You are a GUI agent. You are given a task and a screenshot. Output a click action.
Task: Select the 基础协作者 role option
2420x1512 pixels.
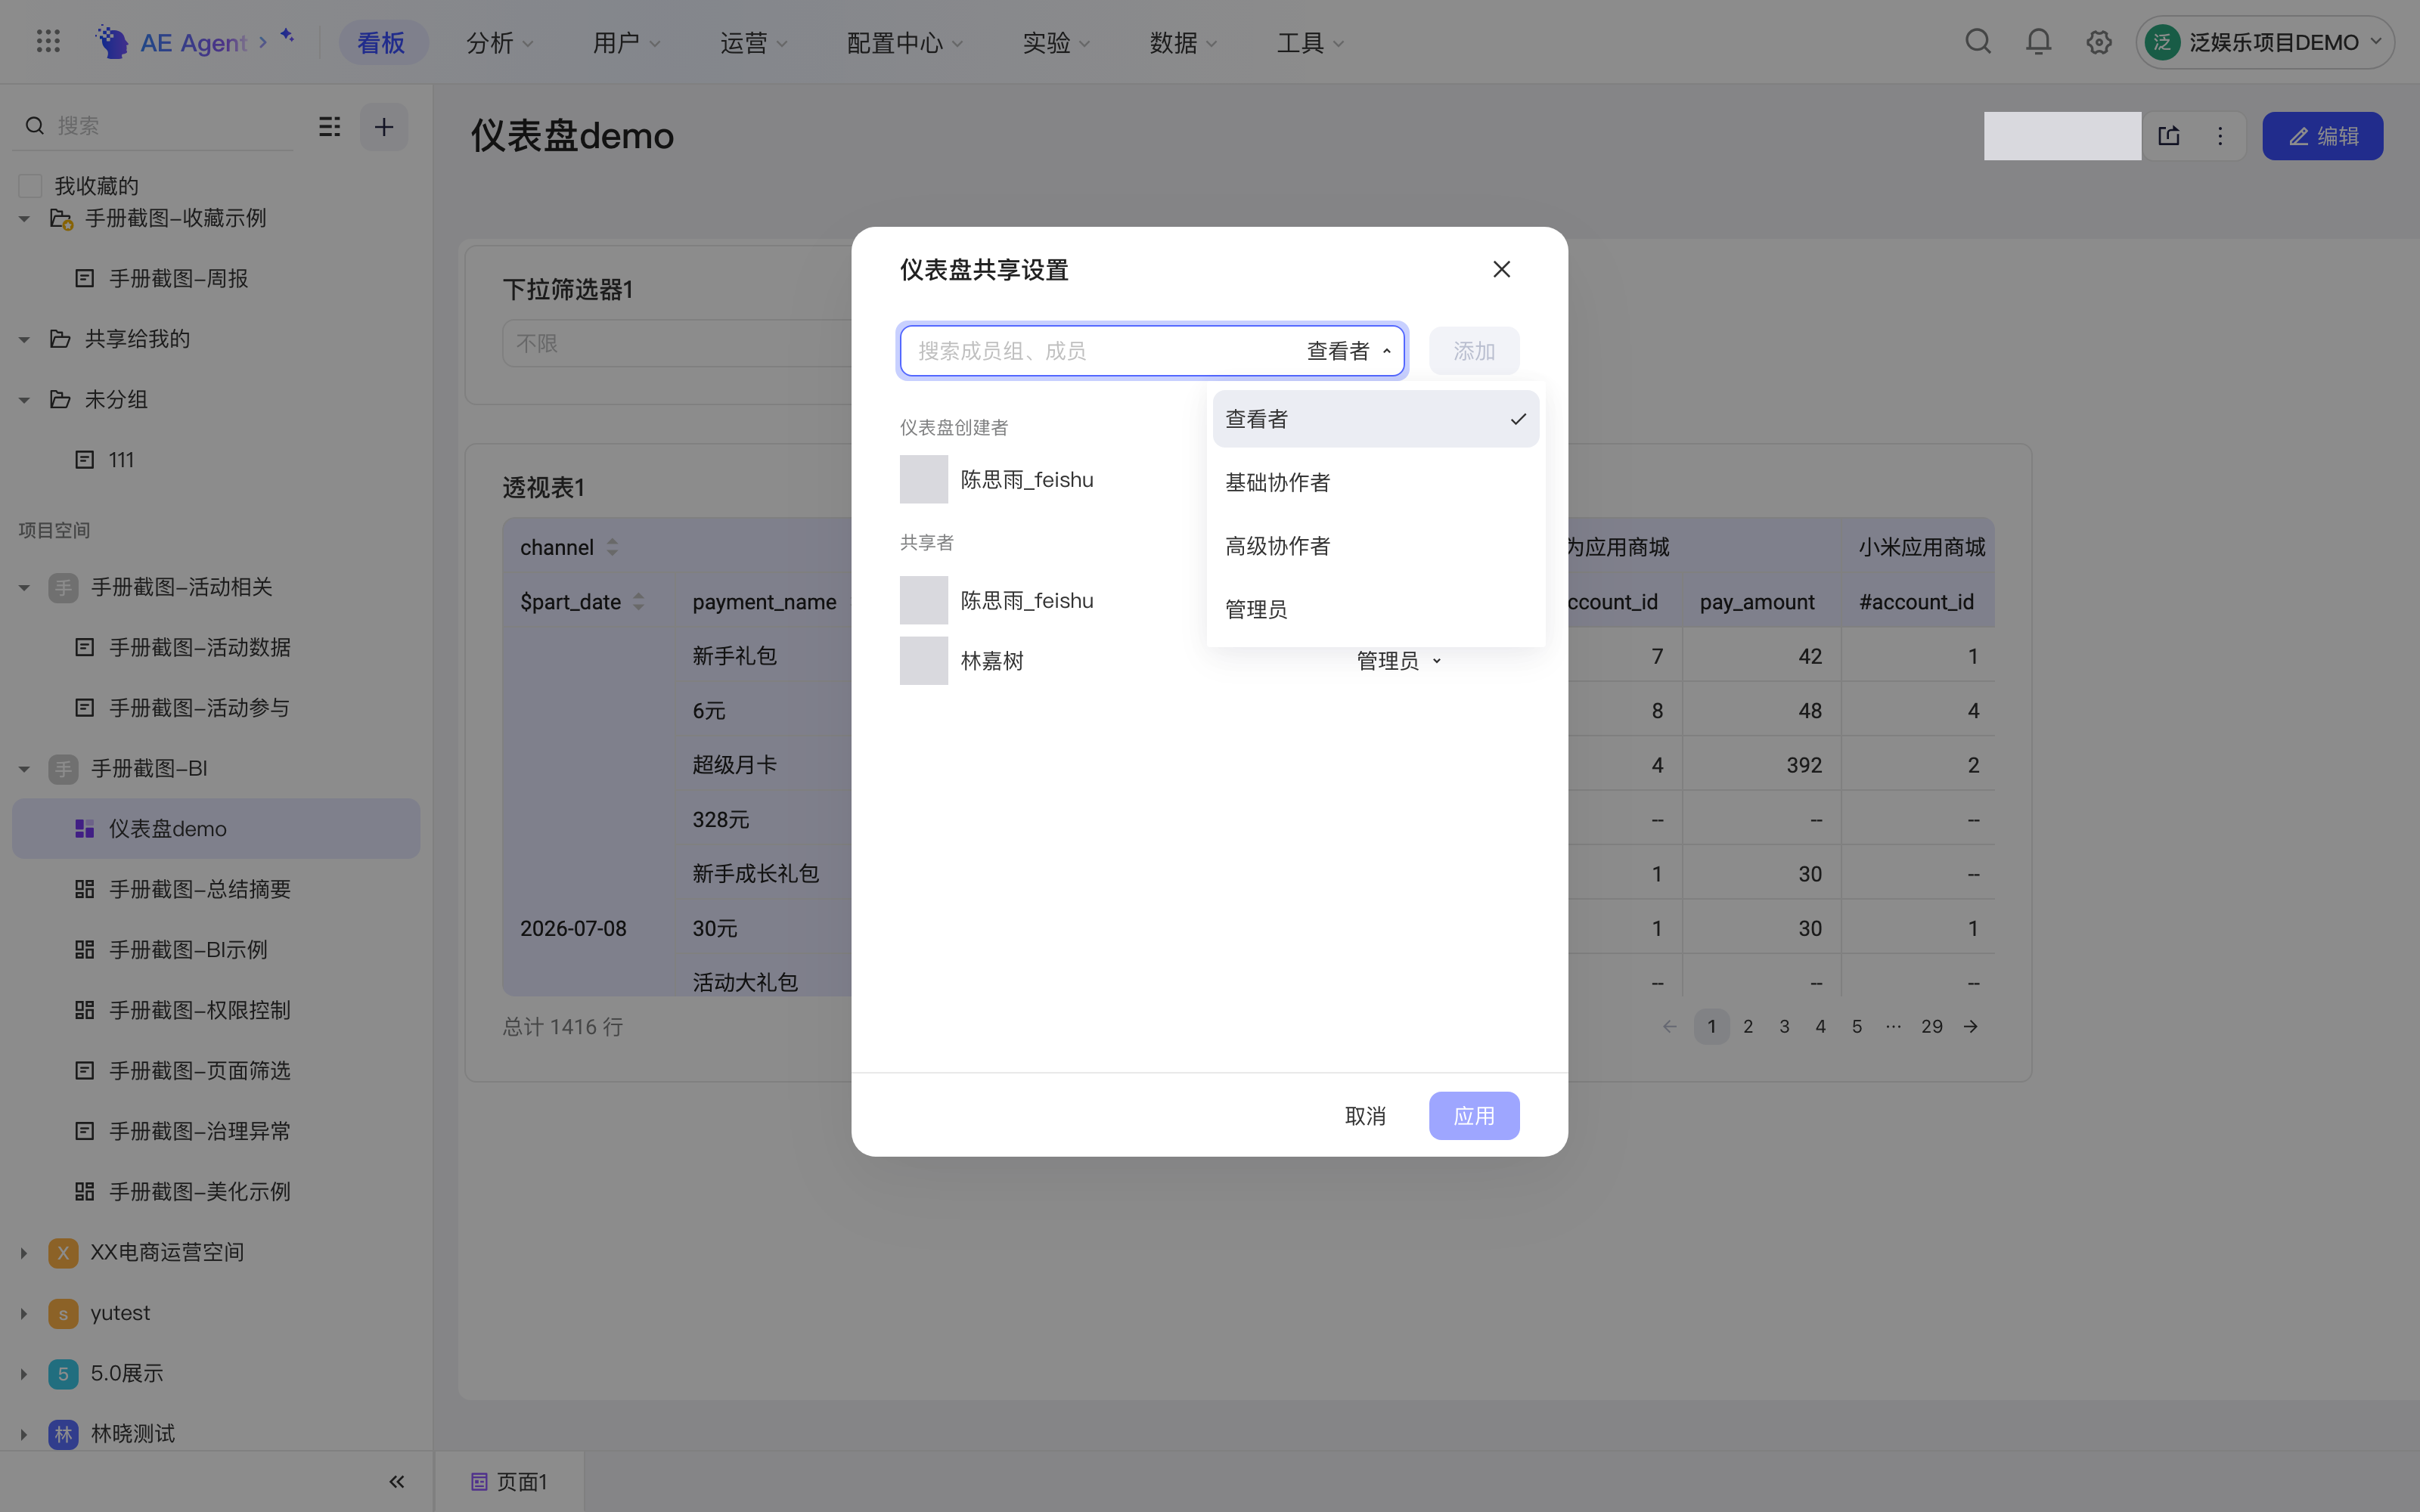[1375, 482]
